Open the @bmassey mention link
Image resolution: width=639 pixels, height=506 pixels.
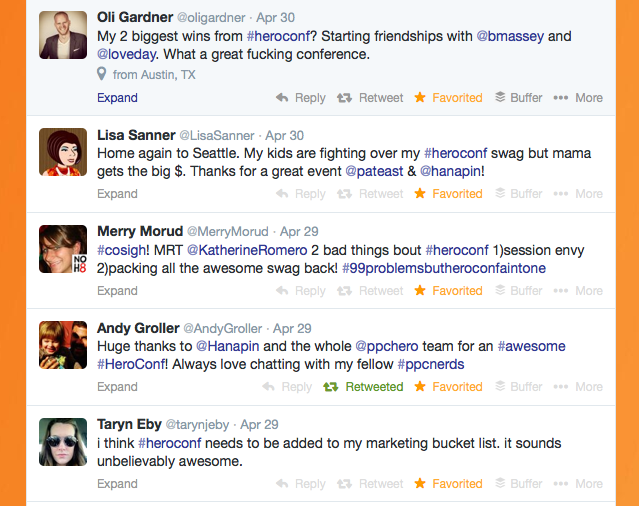(510, 36)
